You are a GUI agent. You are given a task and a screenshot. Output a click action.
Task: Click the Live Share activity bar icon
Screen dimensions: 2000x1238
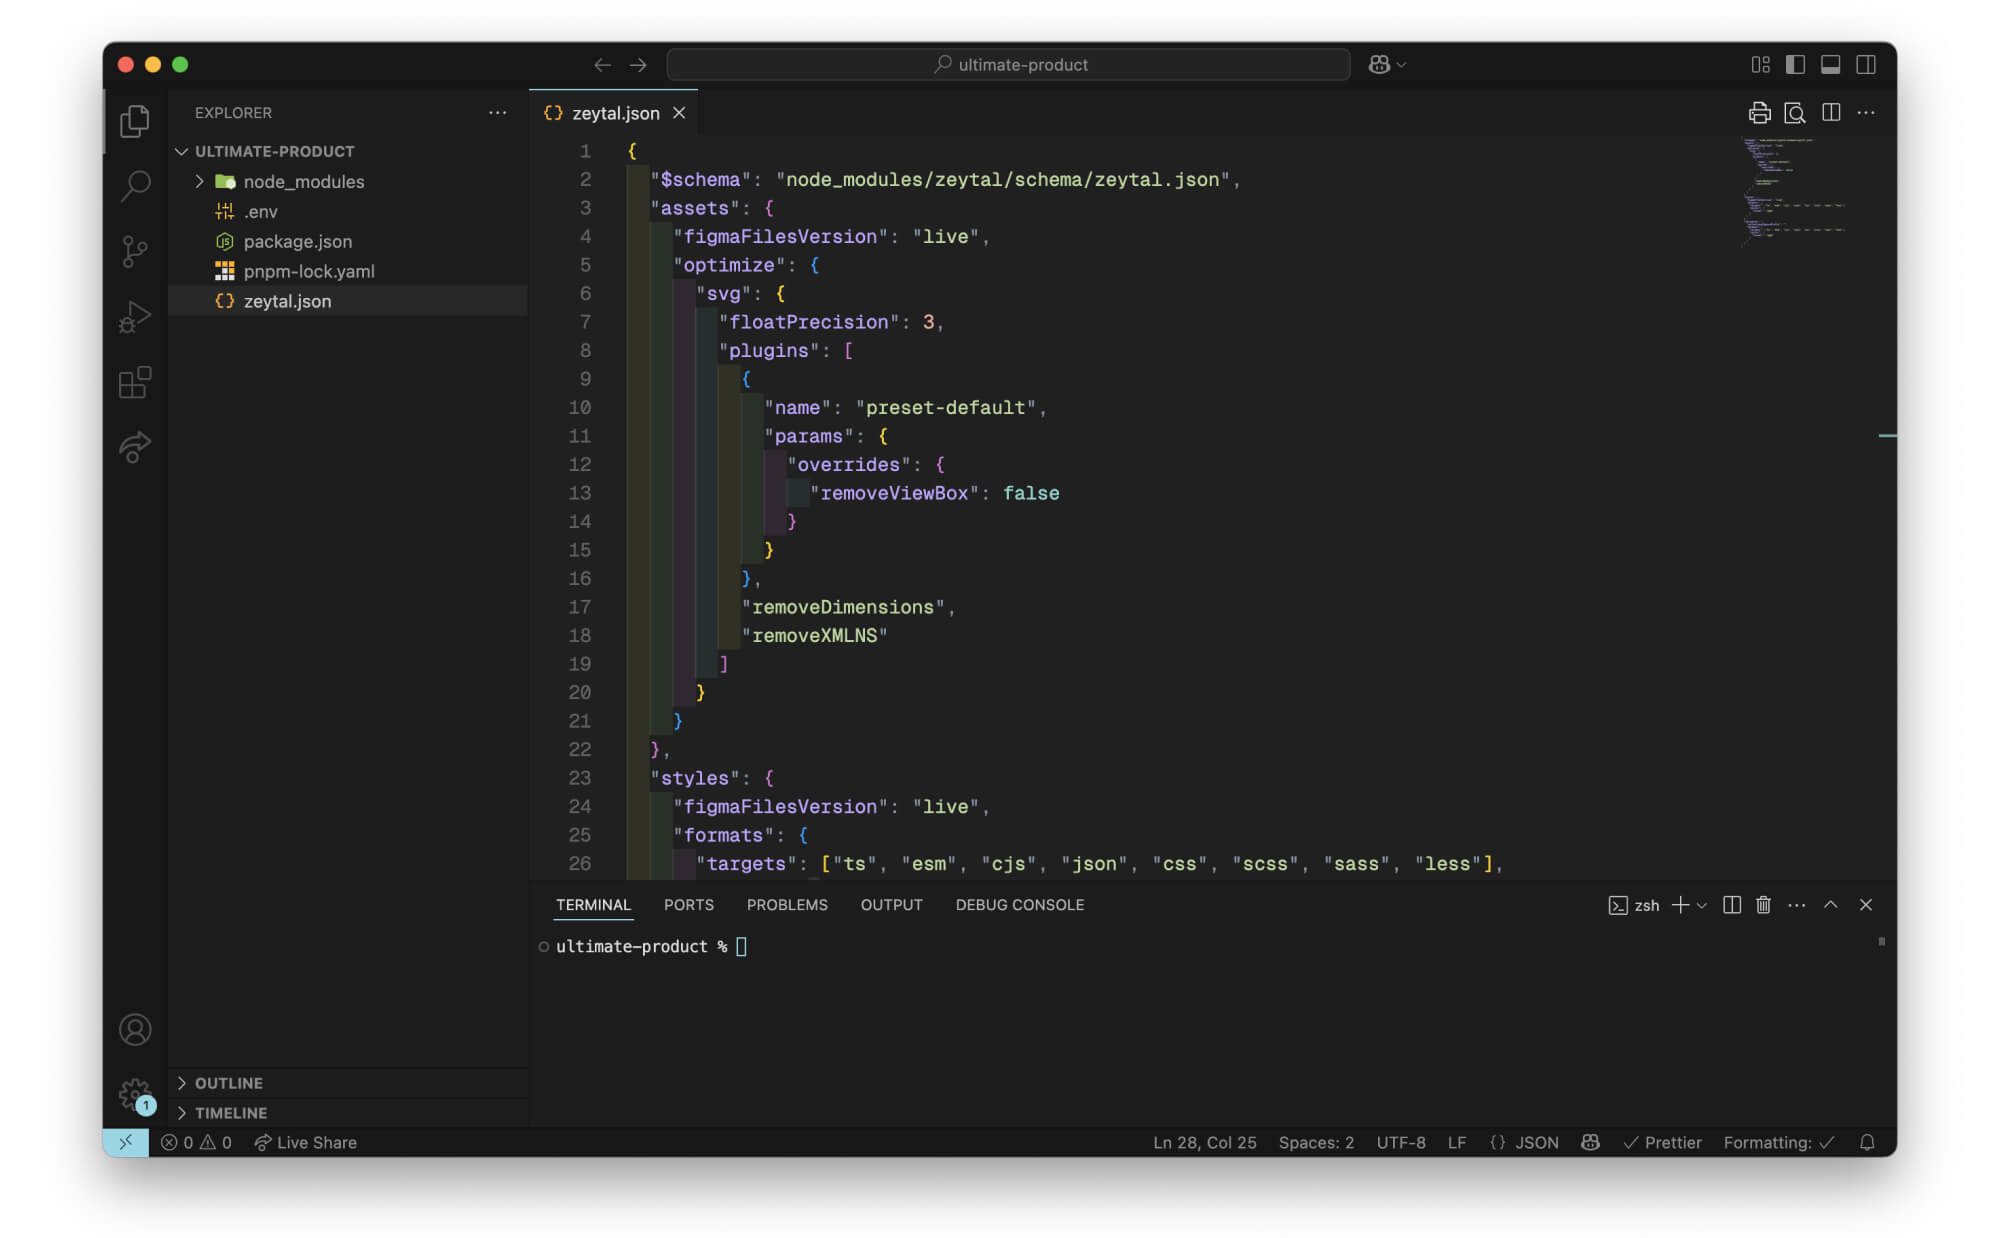coord(135,446)
